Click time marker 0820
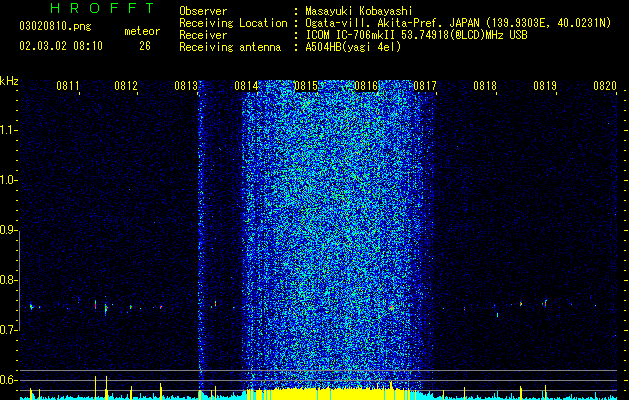This screenshot has width=629, height=400. (x=605, y=86)
